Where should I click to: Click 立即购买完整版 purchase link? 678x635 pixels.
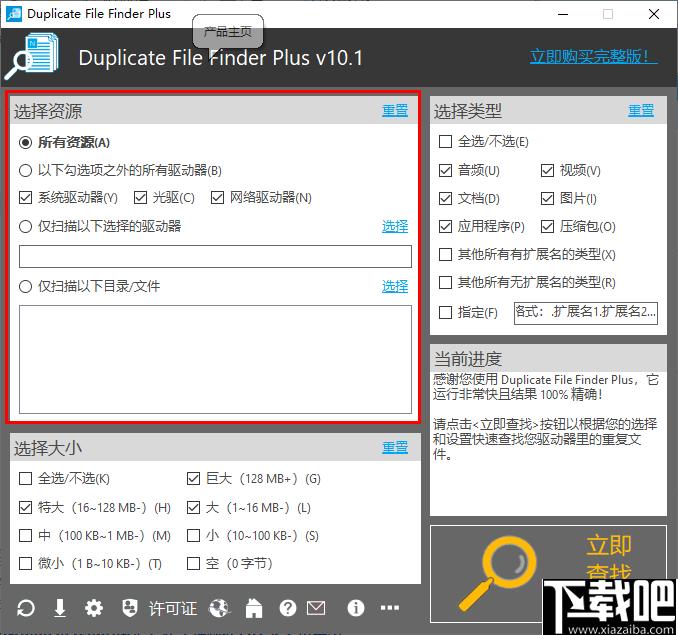[x=594, y=56]
